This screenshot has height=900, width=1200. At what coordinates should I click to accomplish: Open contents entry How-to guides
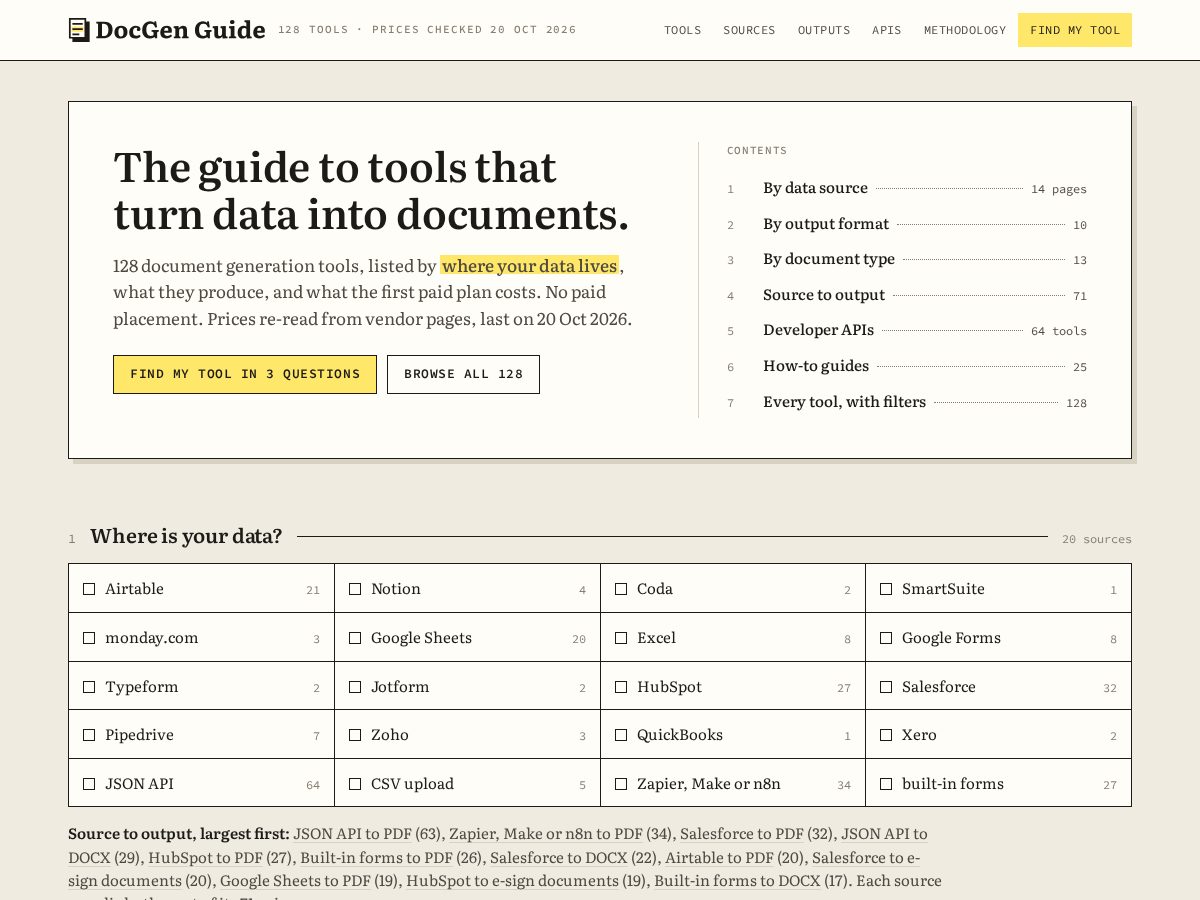[x=907, y=366]
